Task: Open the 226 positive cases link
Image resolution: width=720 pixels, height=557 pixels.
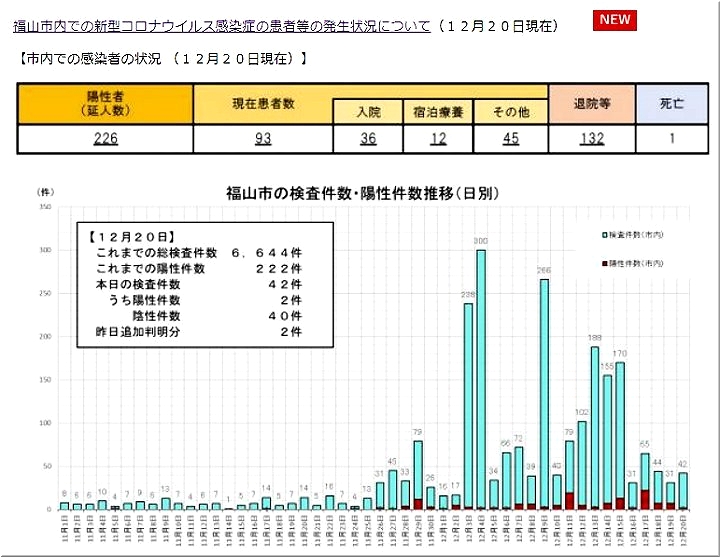Action: pos(105,139)
